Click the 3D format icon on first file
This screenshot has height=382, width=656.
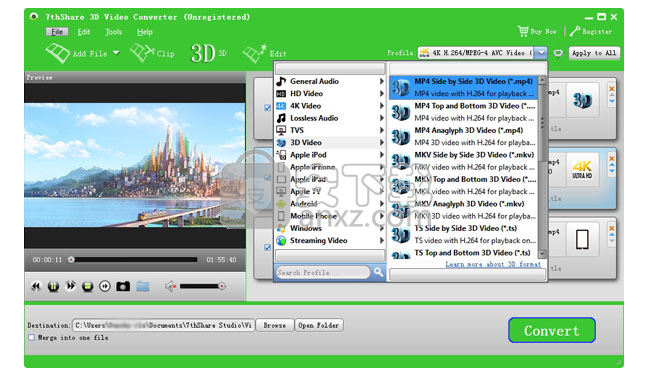582,100
